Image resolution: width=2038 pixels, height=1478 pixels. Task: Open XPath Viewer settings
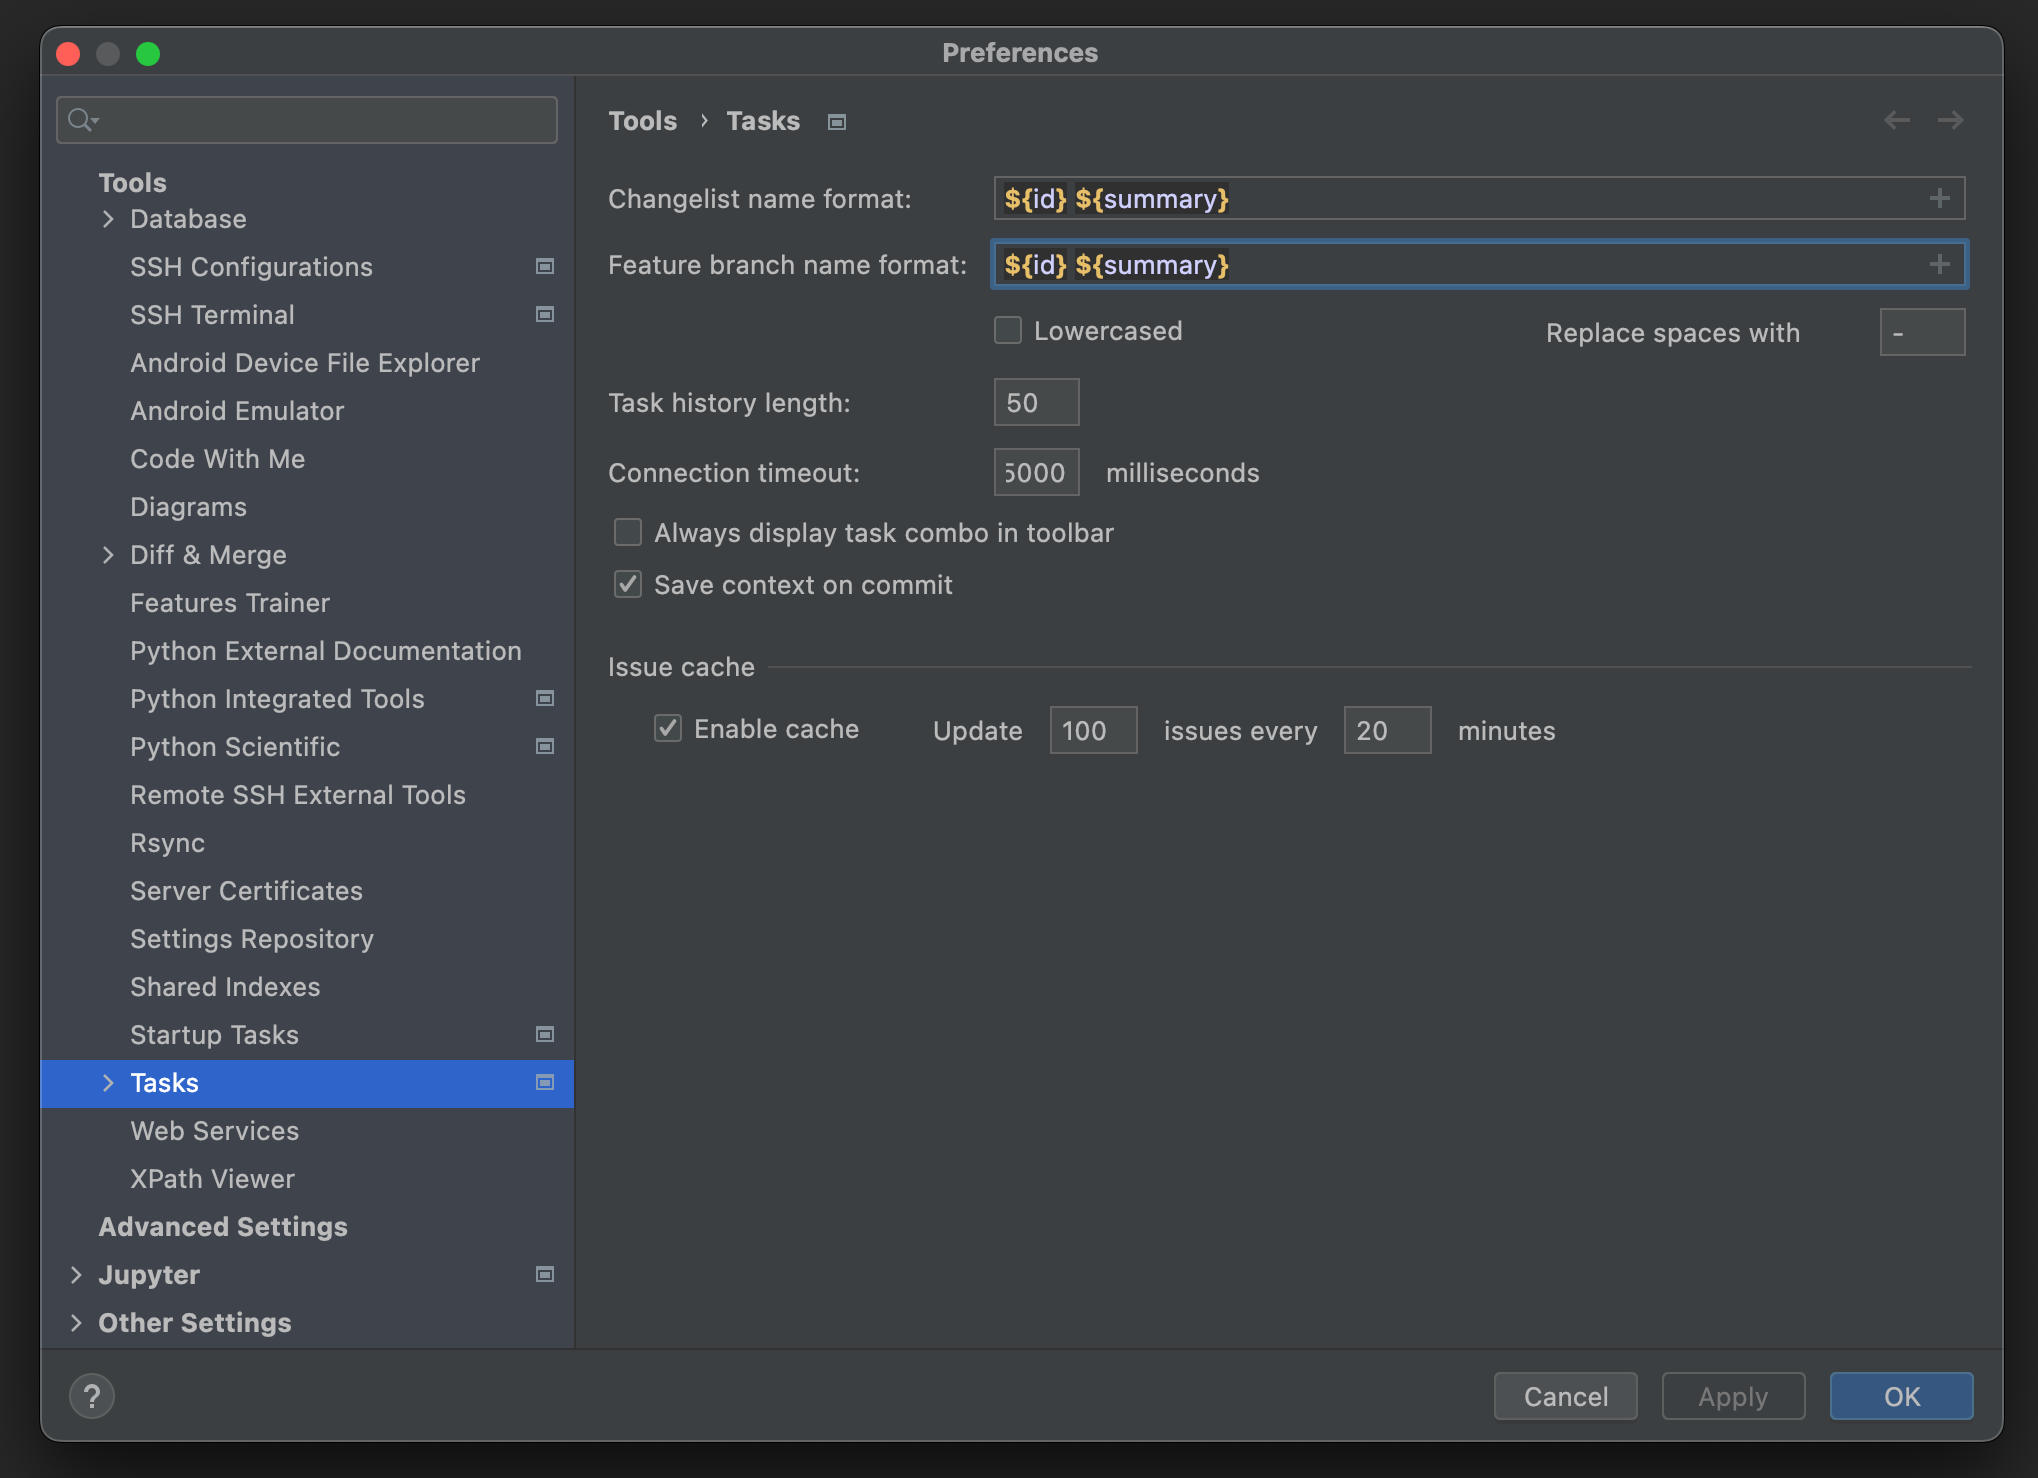coord(212,1179)
